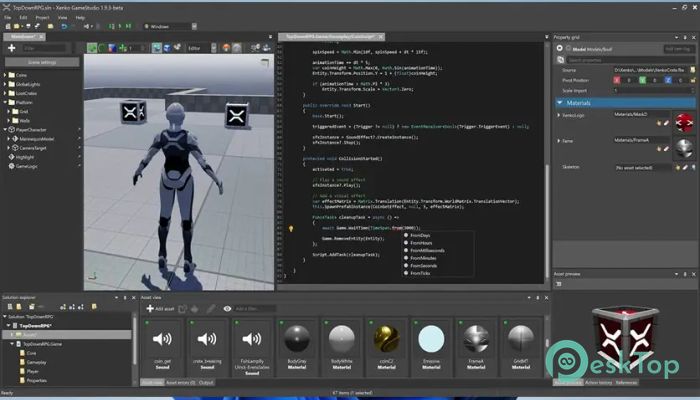Expand the Coins folder in scene tree
This screenshot has width=700, height=400.
[x=5, y=75]
